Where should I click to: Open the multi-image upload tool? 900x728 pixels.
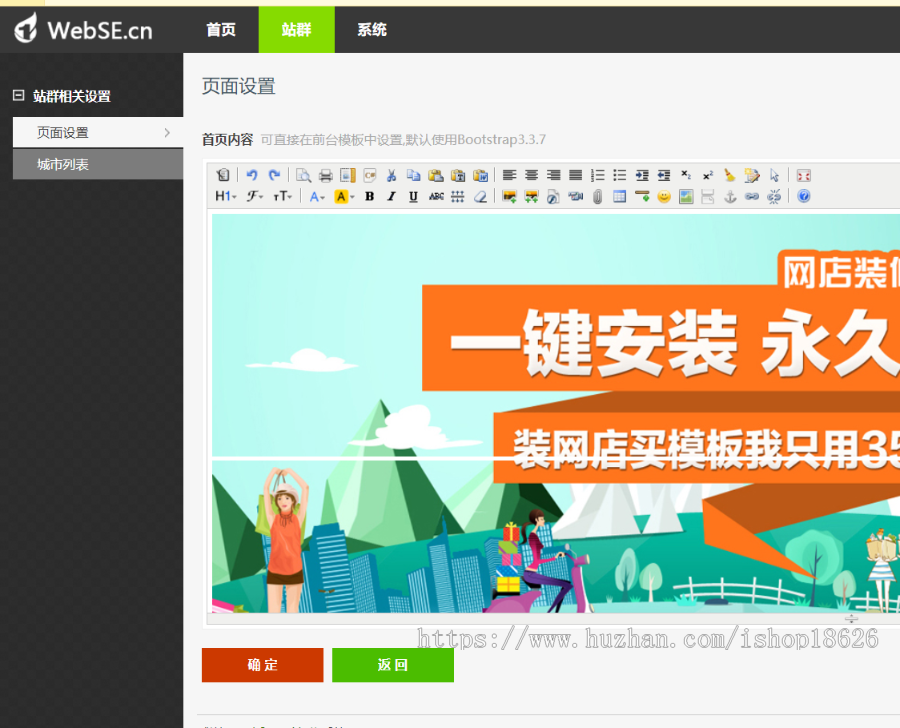532,196
